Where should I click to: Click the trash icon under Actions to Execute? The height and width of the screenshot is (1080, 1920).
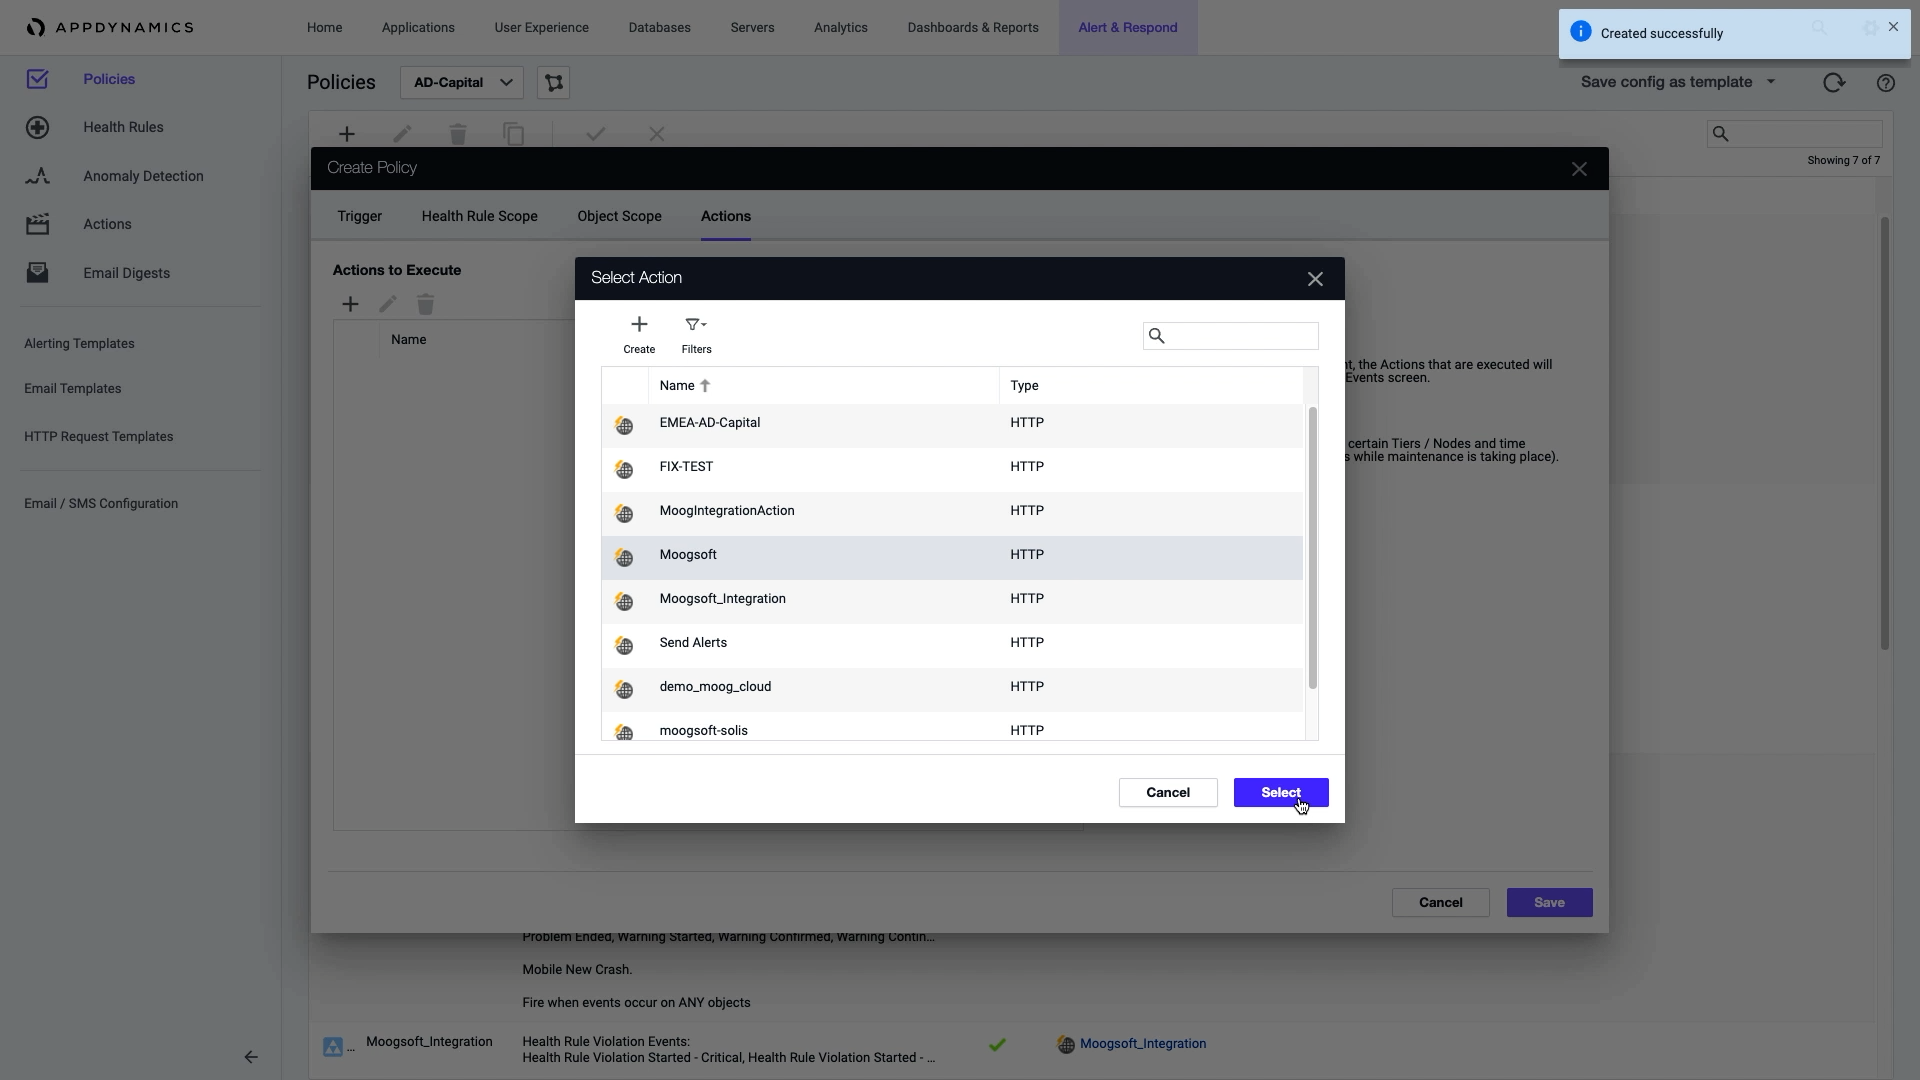coord(426,304)
